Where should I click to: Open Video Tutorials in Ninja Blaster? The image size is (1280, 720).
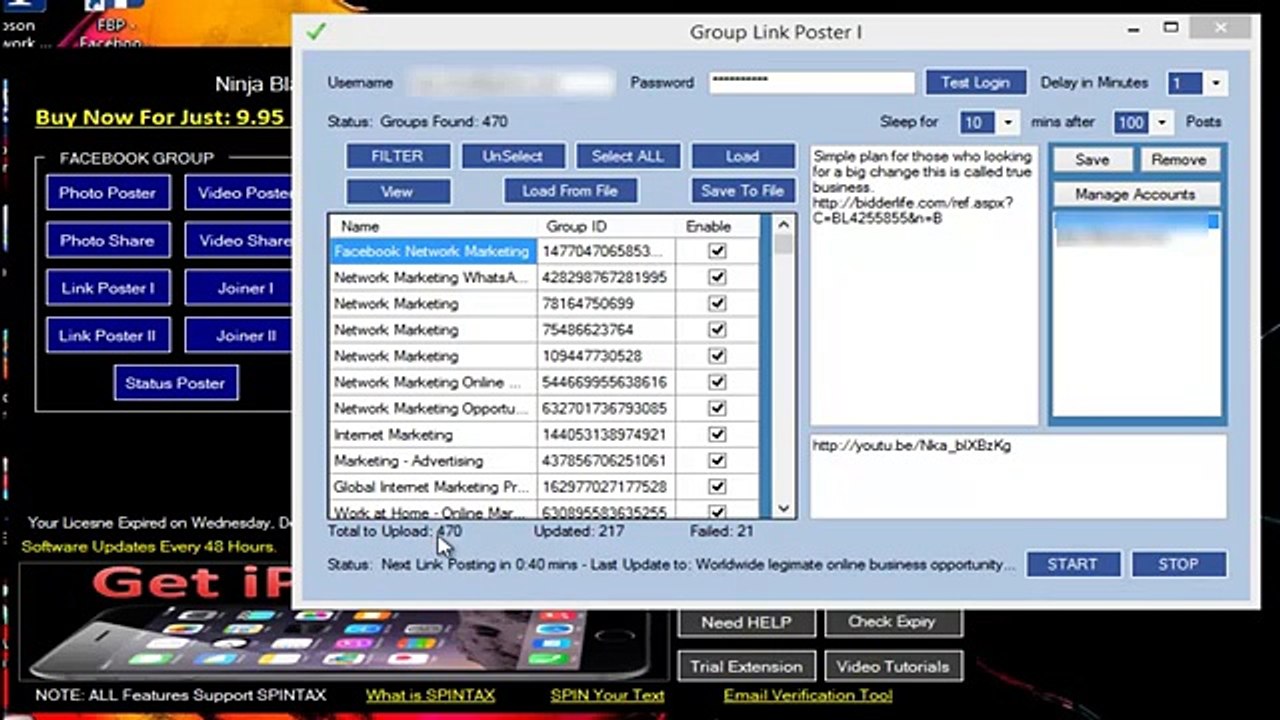point(892,666)
